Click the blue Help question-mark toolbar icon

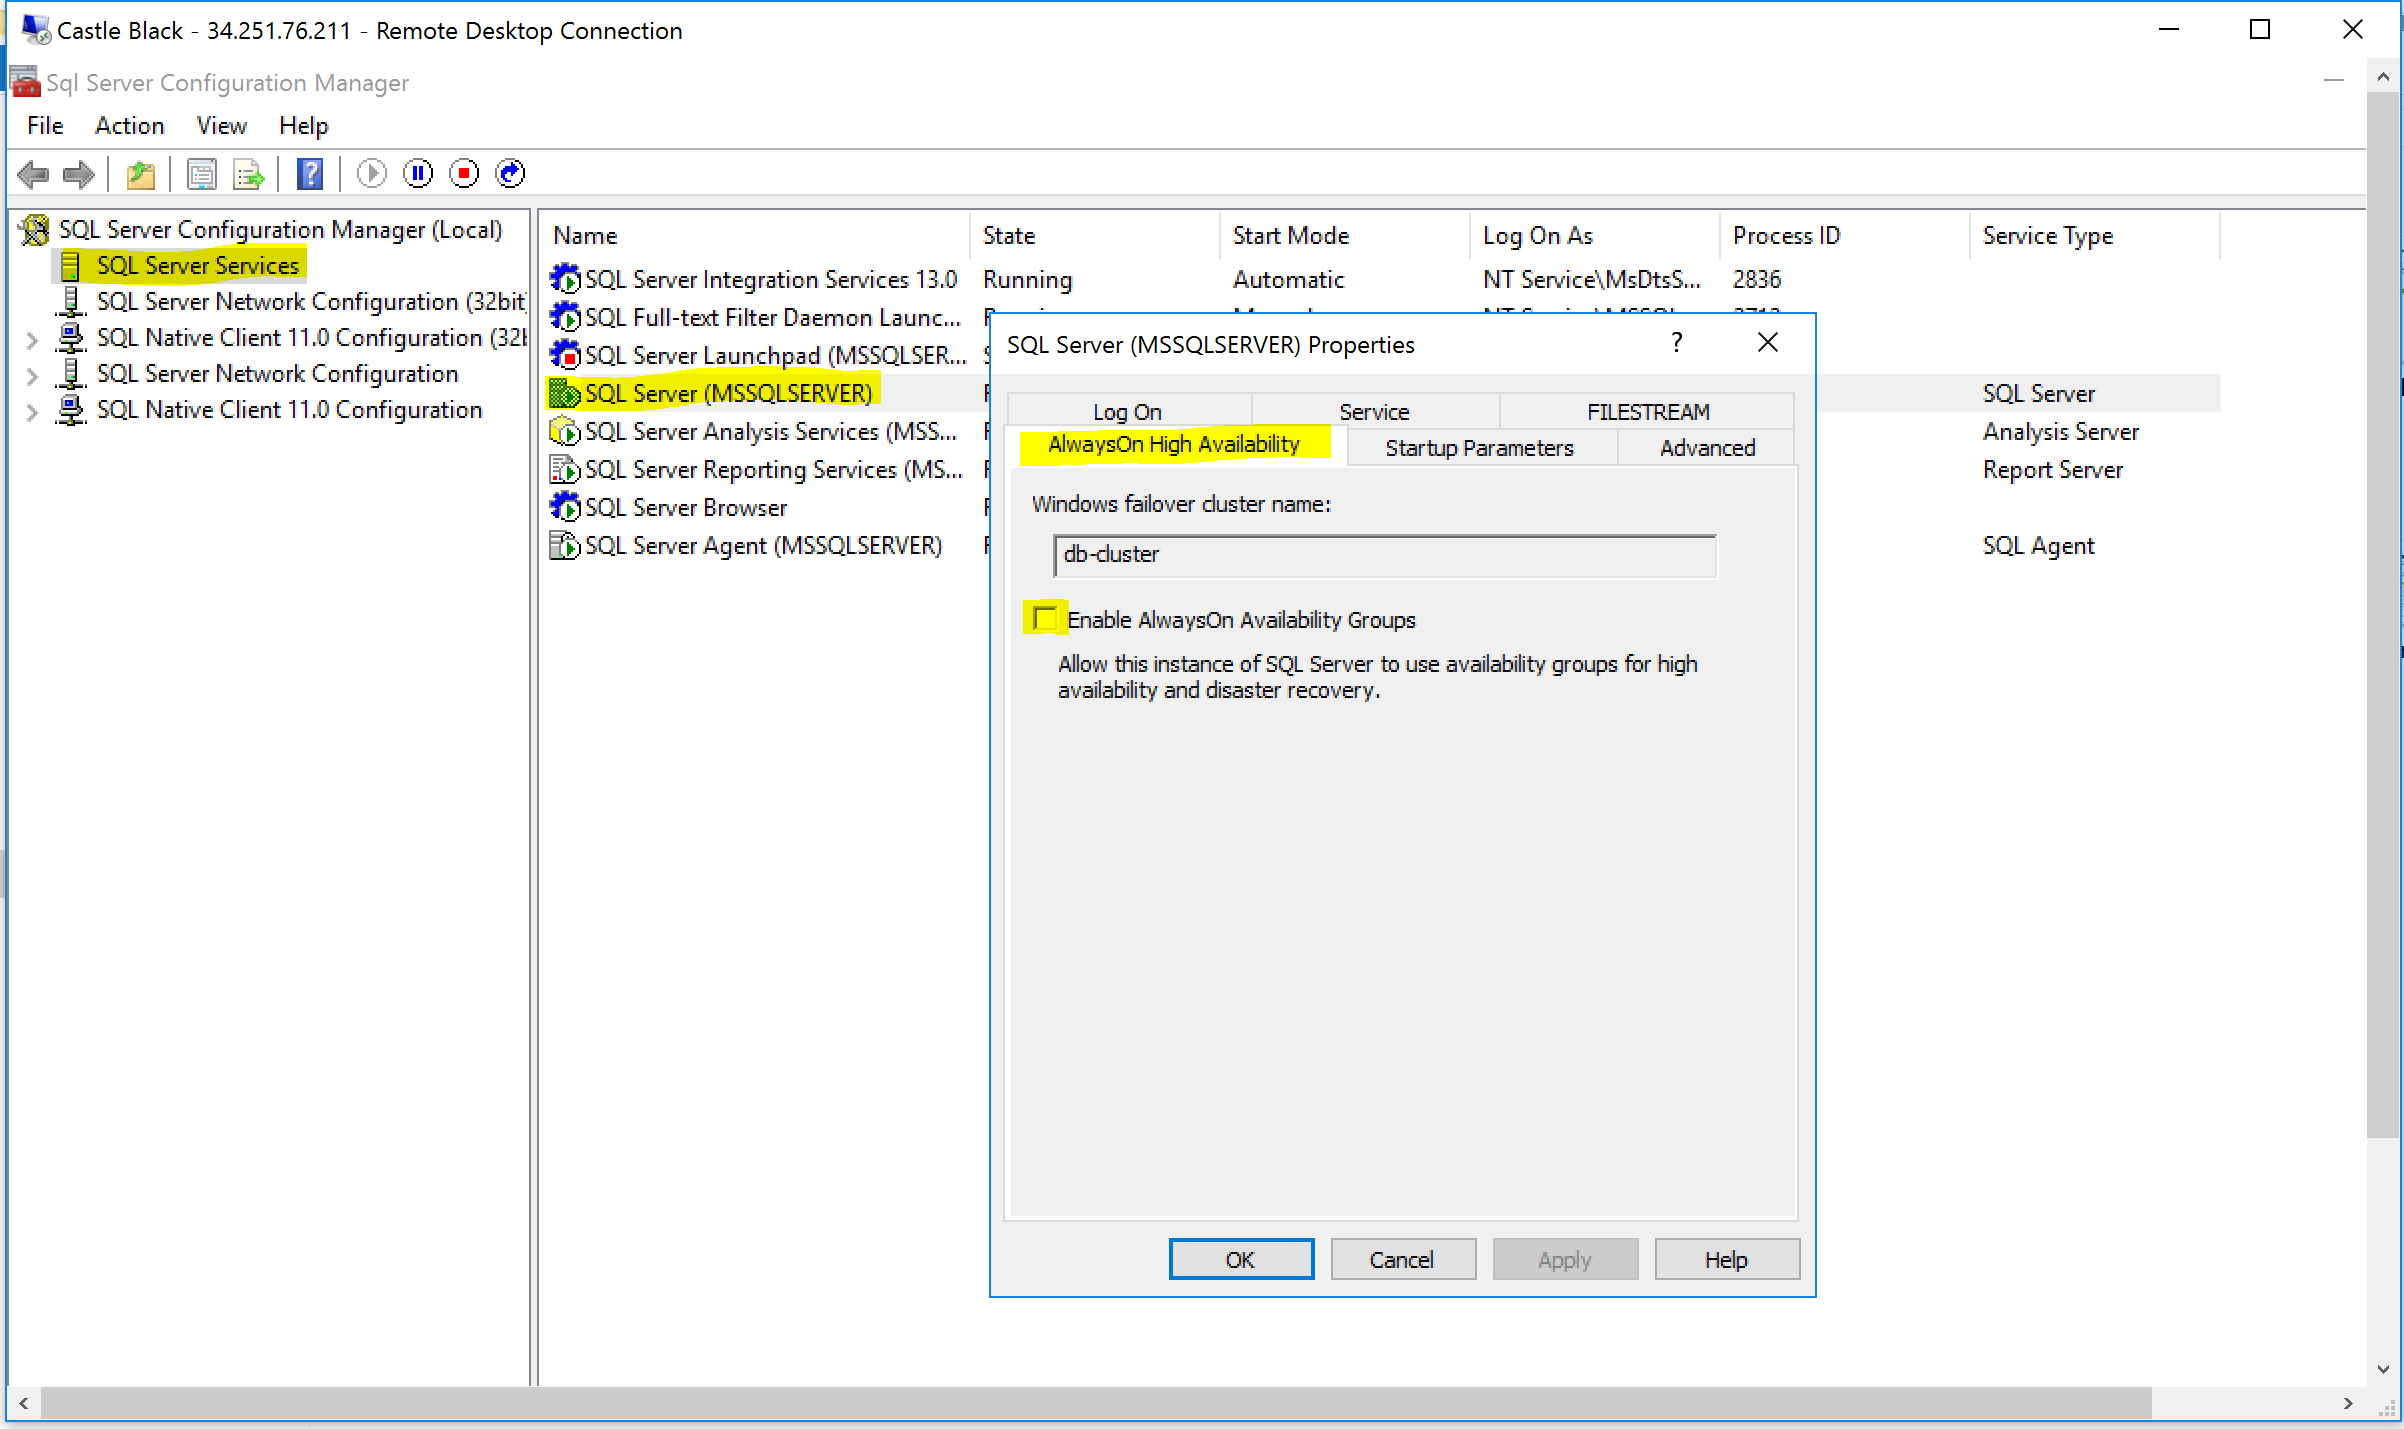coord(310,174)
